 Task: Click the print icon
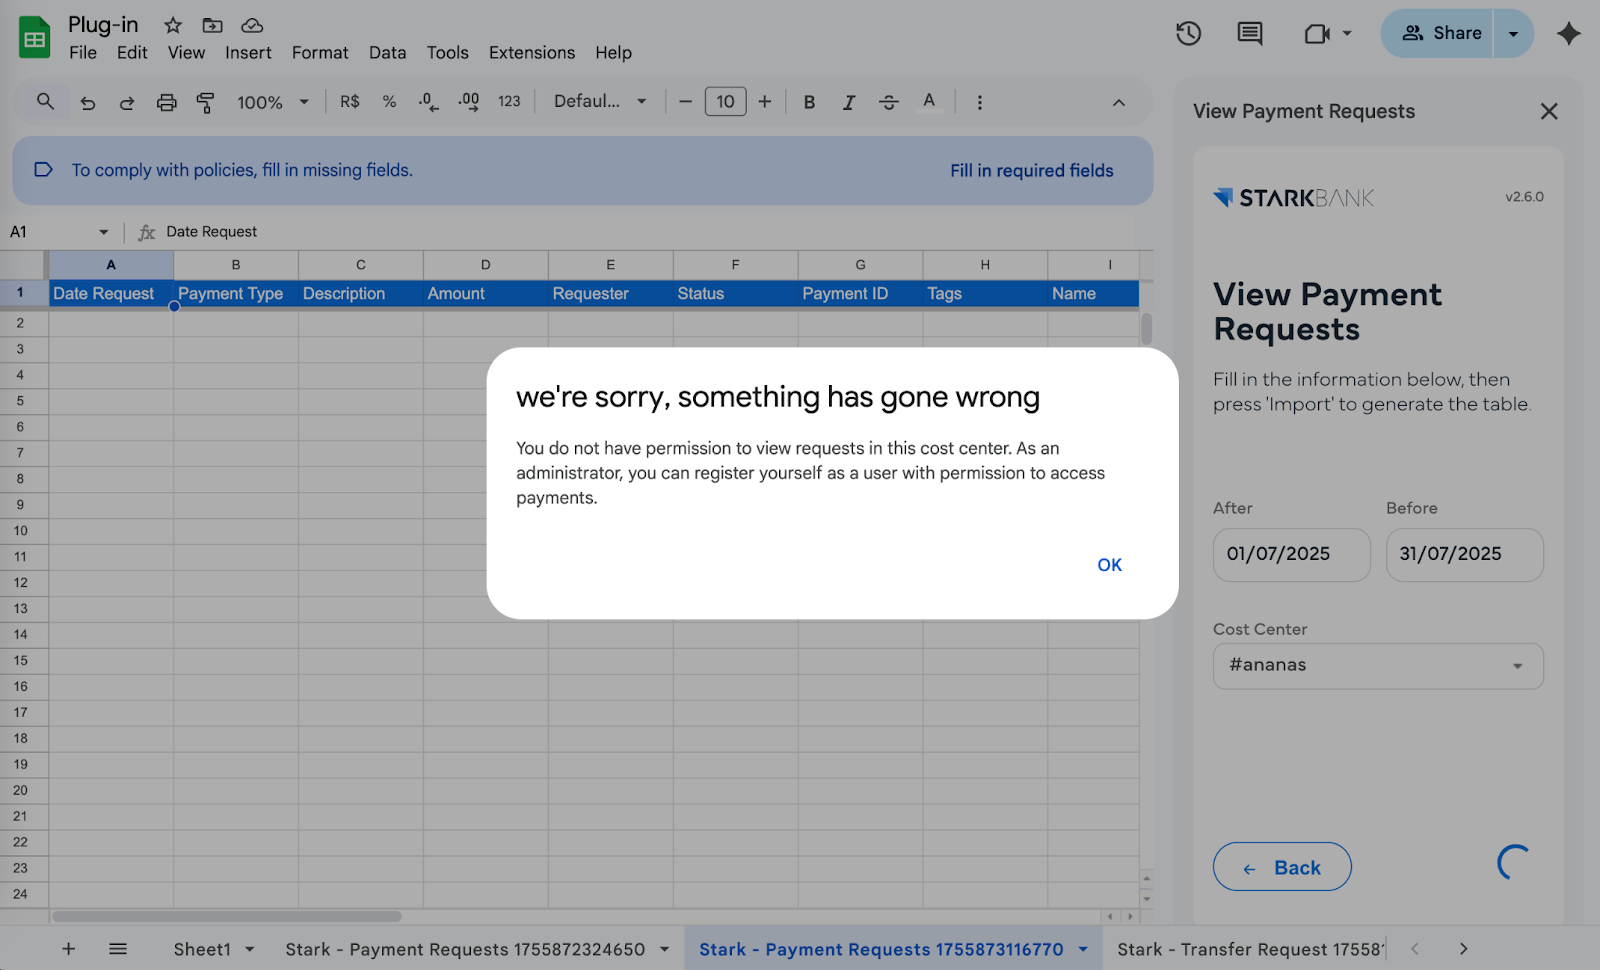point(166,102)
